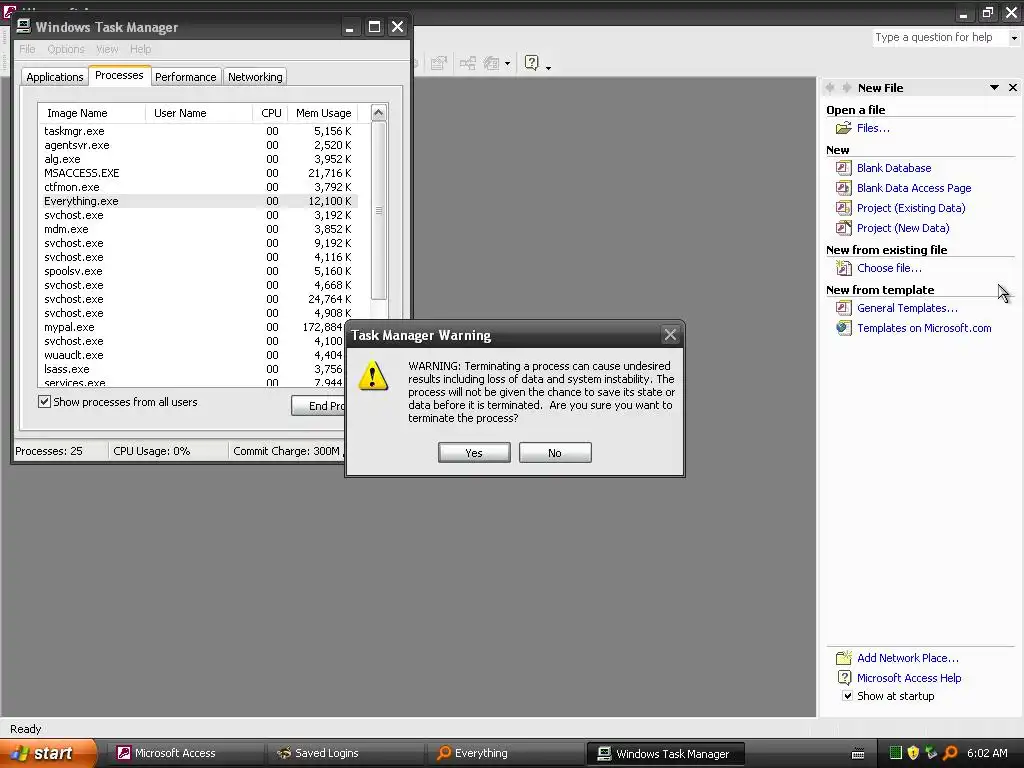Viewport: 1024px width, 768px height.
Task: Click the End Process button
Action: (x=319, y=406)
